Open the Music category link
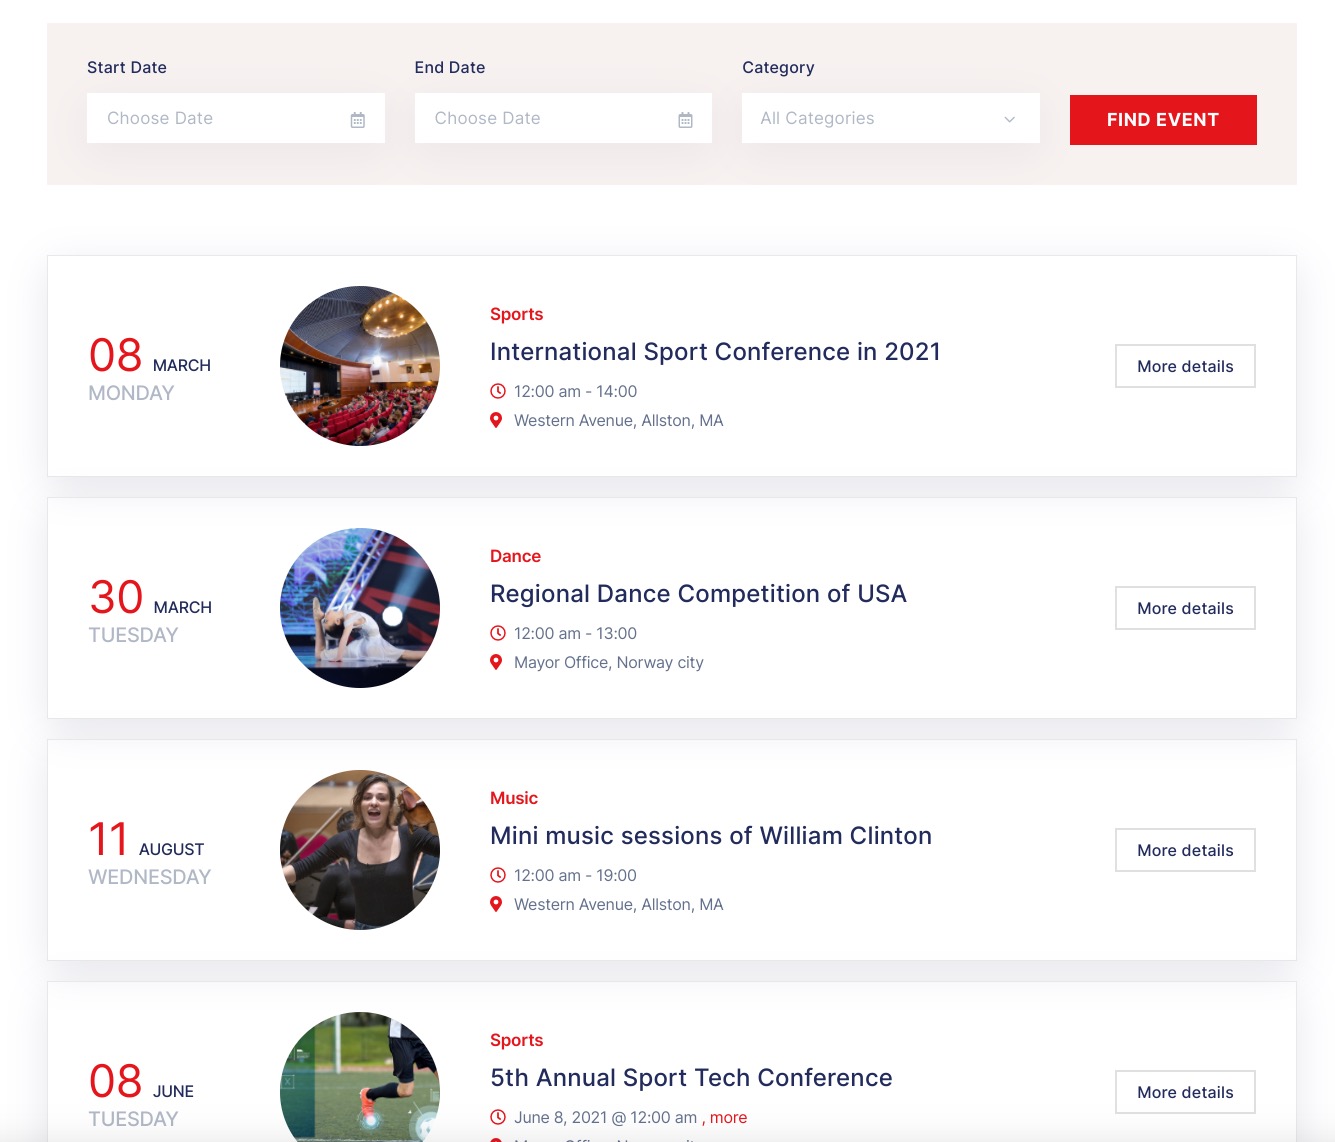 pos(514,798)
